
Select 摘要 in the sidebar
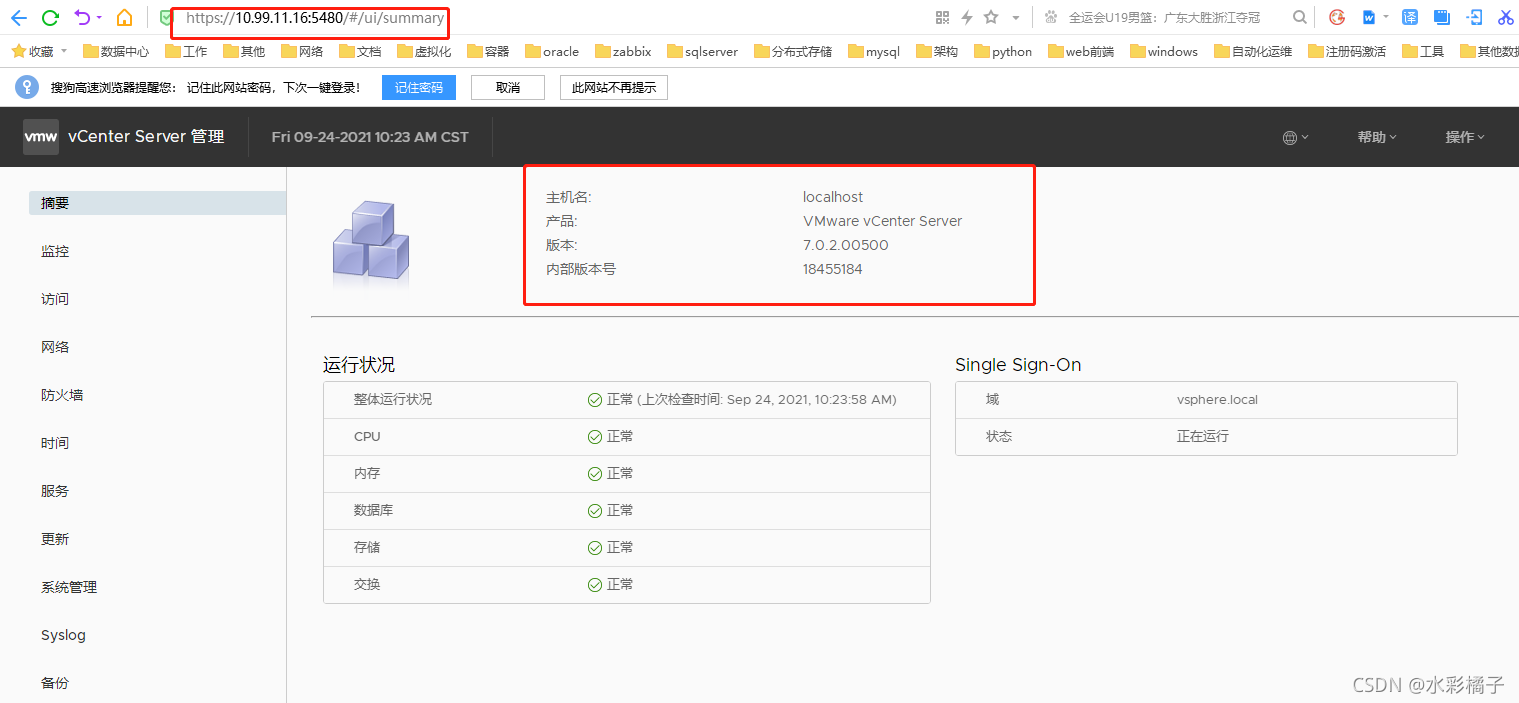[157, 203]
